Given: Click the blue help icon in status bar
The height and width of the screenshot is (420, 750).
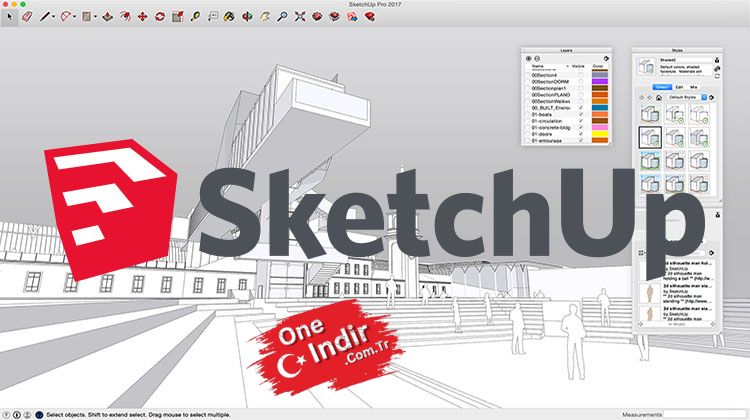Looking at the screenshot, I should click(39, 415).
